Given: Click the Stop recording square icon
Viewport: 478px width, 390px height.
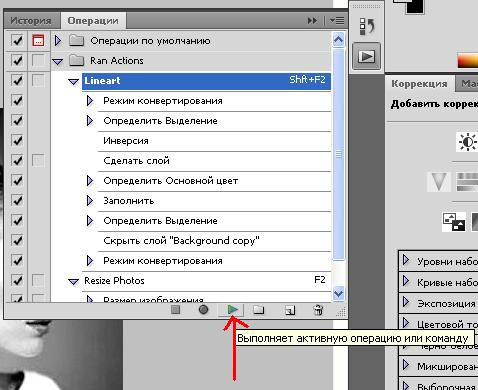Looking at the screenshot, I should pyautogui.click(x=176, y=310).
